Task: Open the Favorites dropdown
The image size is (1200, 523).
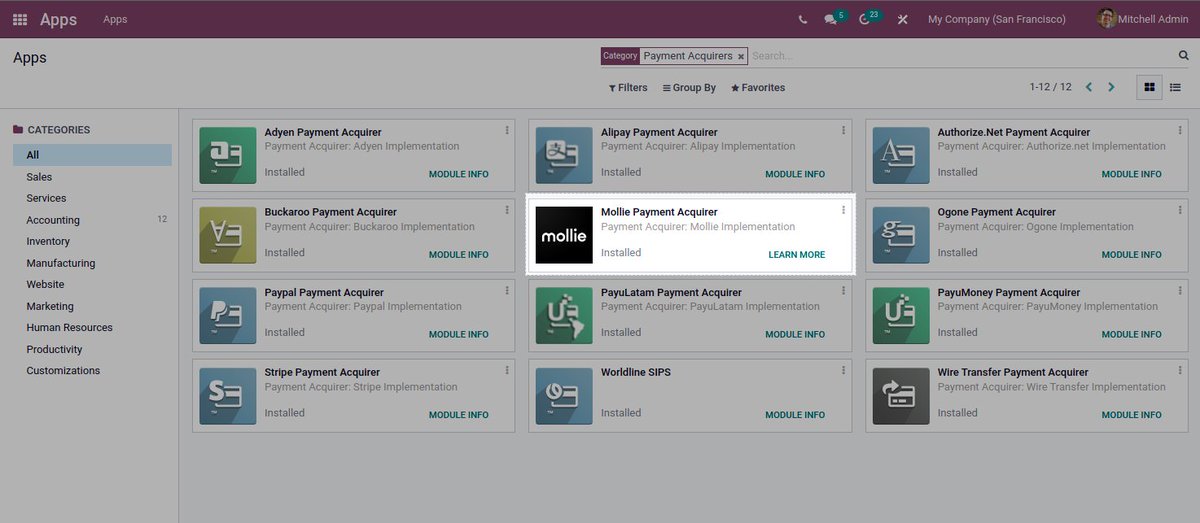Action: point(758,88)
